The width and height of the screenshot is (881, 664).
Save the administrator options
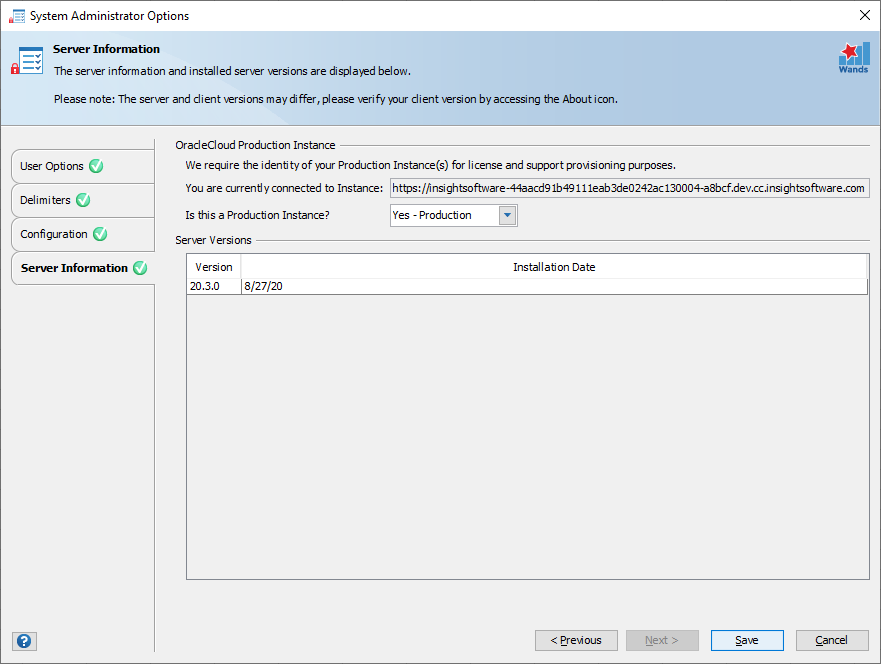747,640
